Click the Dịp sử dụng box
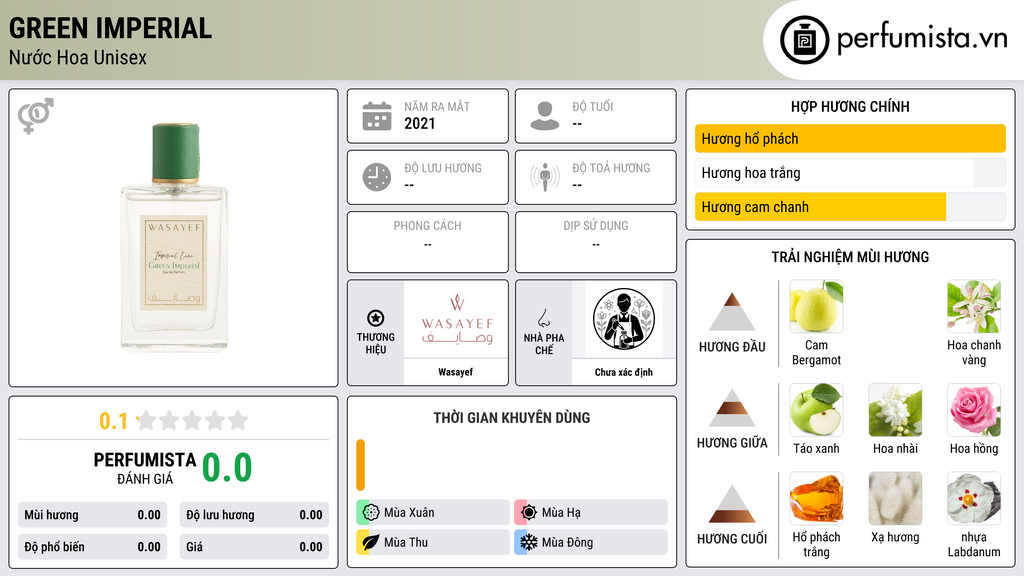1024x576 pixels. (x=596, y=242)
